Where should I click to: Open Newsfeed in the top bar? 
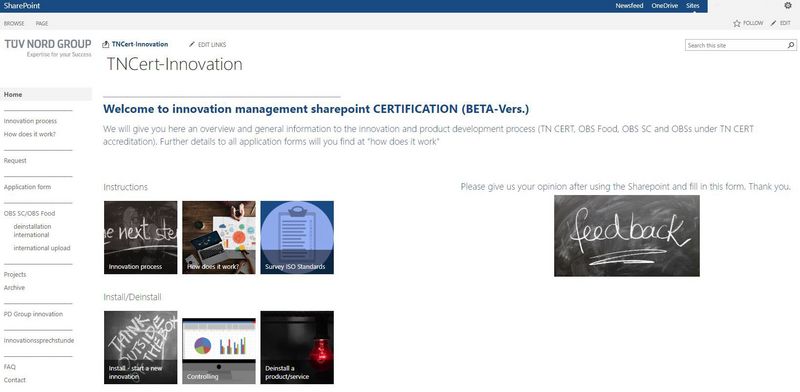coord(629,6)
